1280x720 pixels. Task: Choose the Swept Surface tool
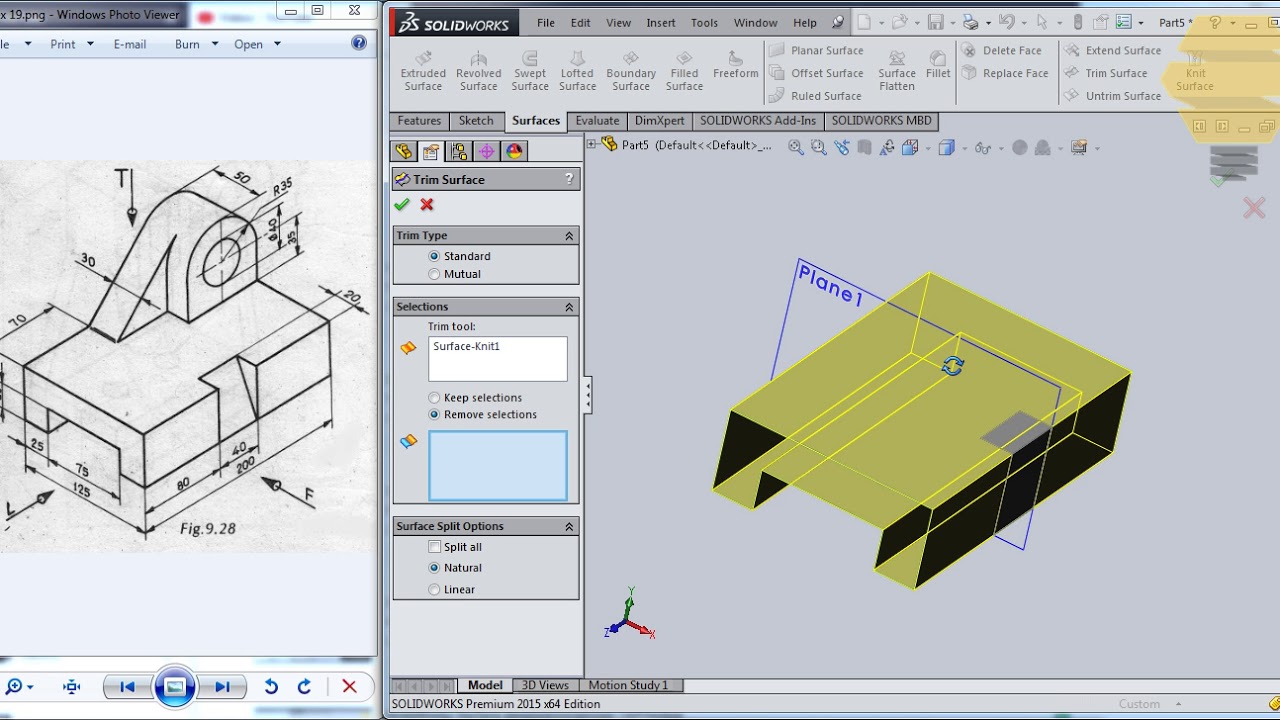530,71
